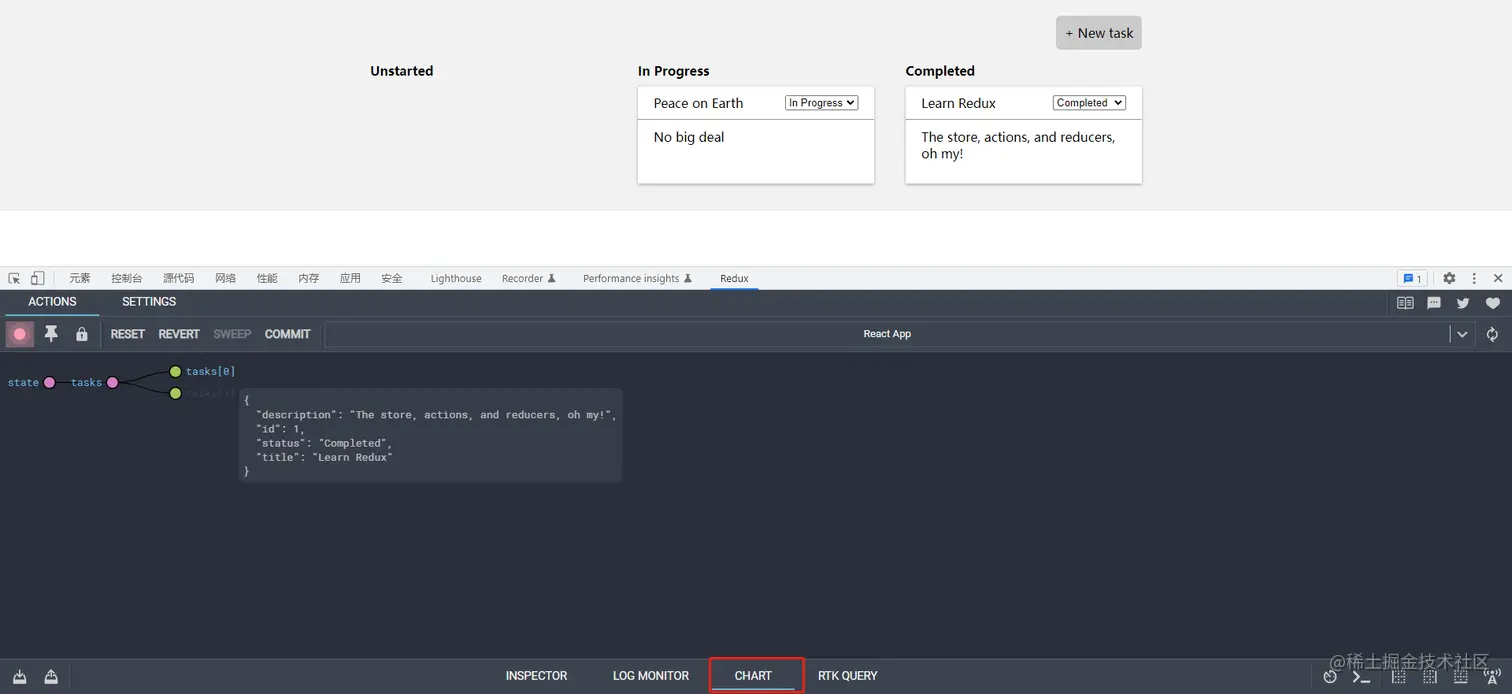Open the 安全 DevTools tab
The image size is (1512, 694).
click(x=392, y=278)
